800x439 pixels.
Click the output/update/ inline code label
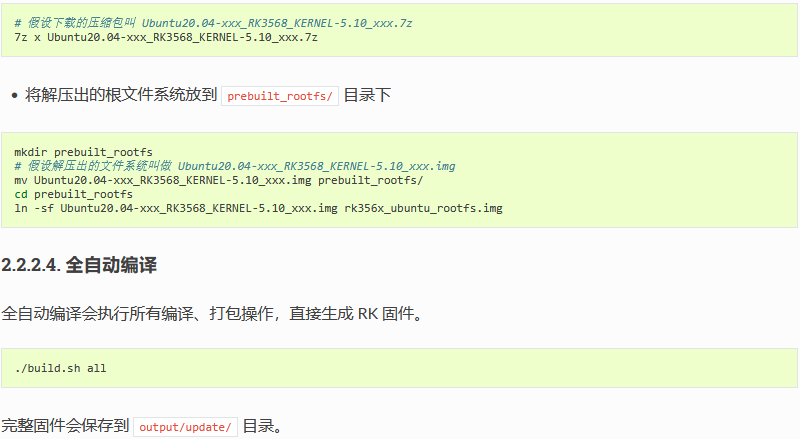(x=185, y=427)
